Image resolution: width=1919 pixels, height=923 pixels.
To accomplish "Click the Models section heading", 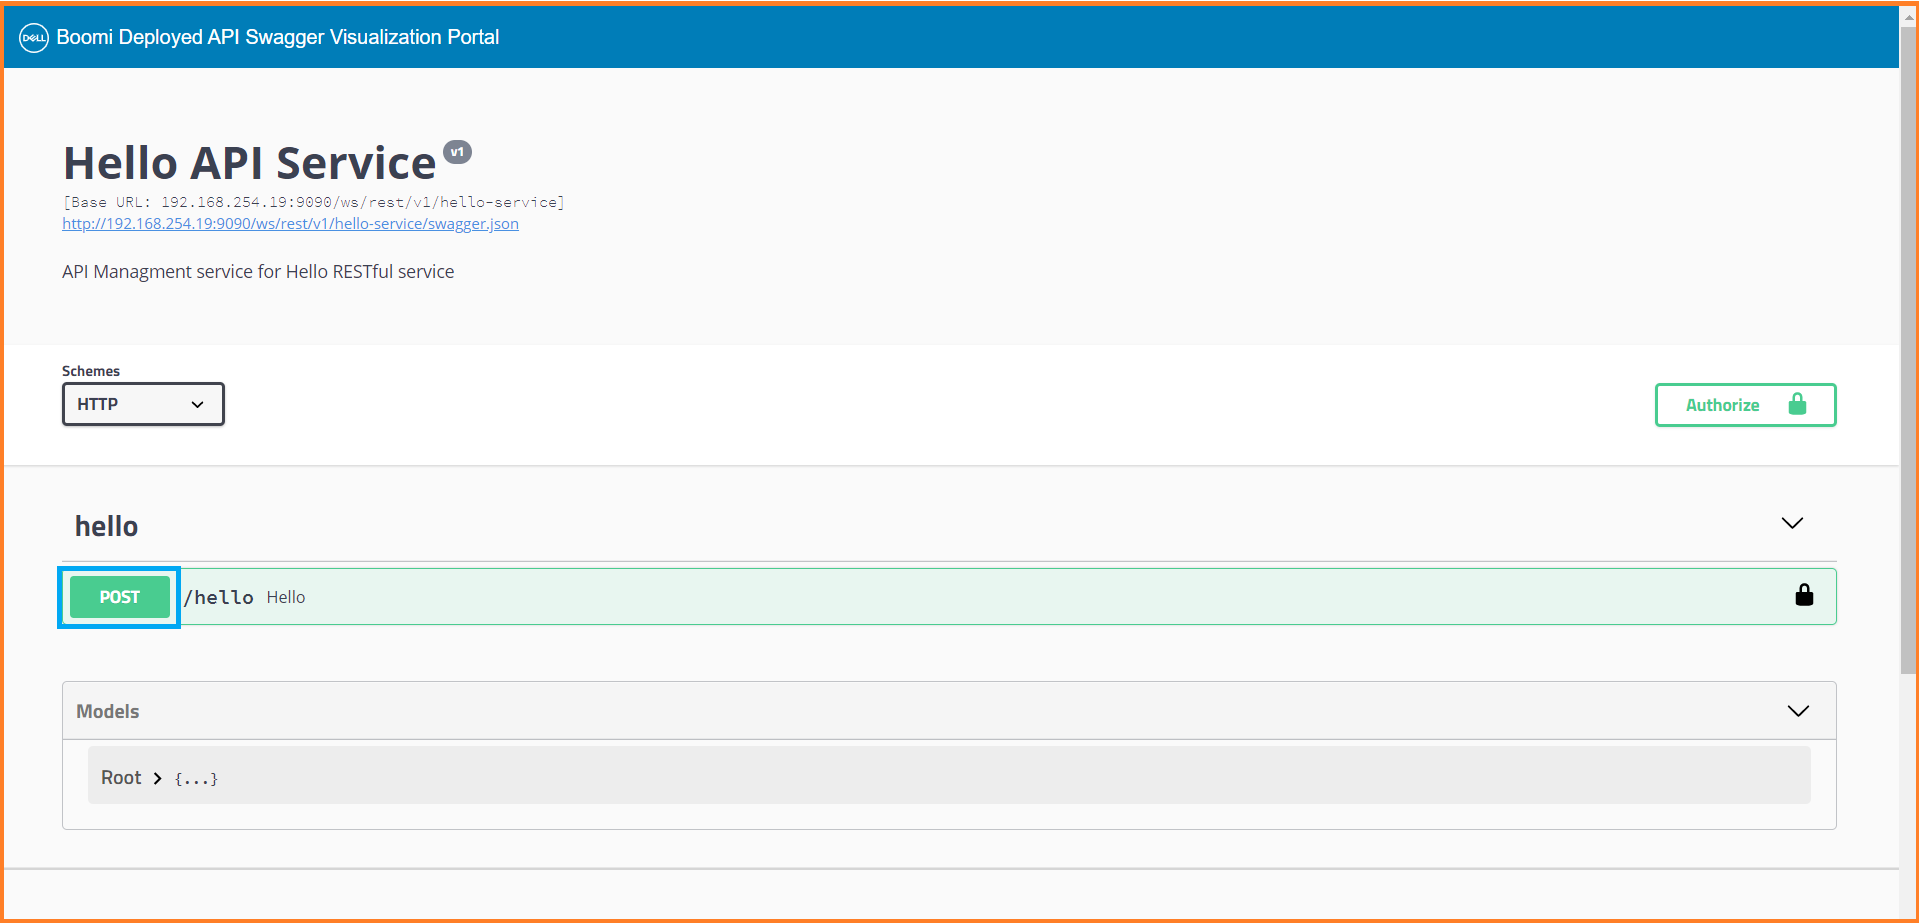I will [x=108, y=711].
